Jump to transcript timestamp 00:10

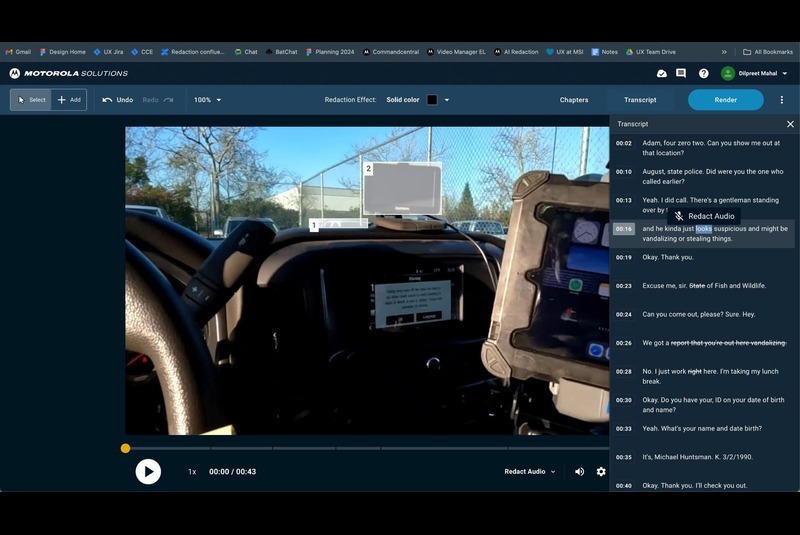(x=623, y=172)
